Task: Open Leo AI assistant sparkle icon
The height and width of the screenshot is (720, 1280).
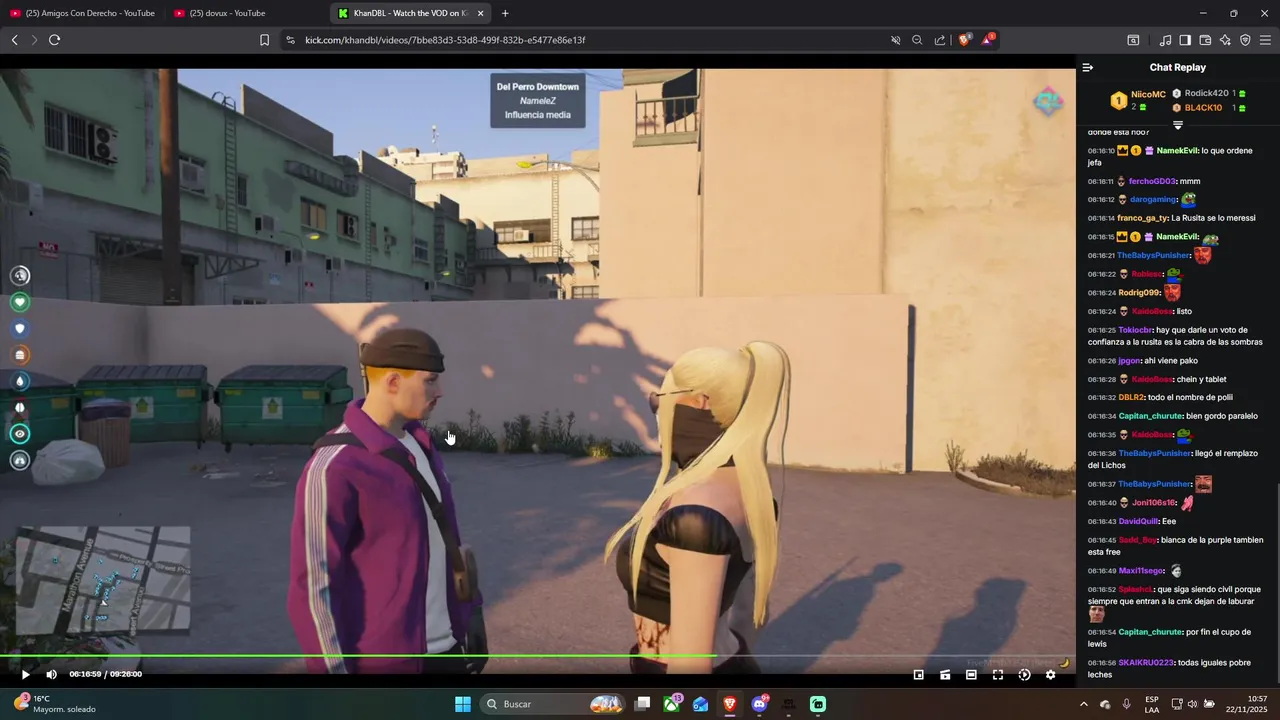Action: pos(1225,40)
